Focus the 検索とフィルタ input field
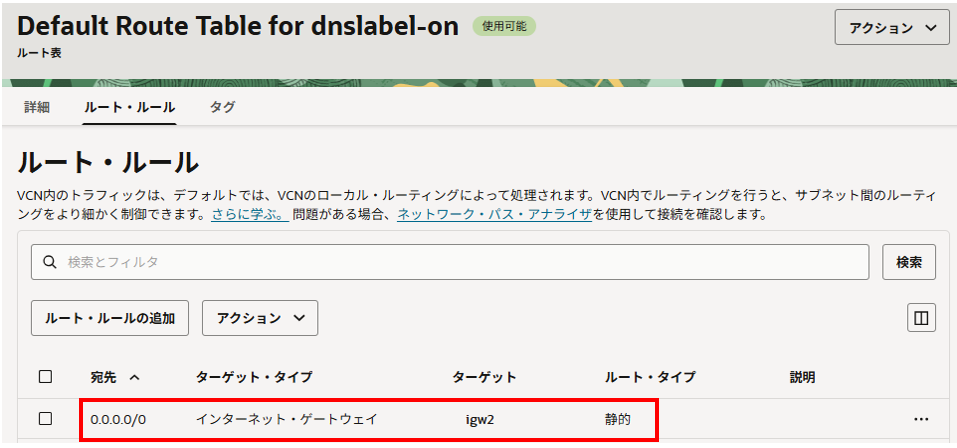Image resolution: width=957 pixels, height=448 pixels. [460, 262]
